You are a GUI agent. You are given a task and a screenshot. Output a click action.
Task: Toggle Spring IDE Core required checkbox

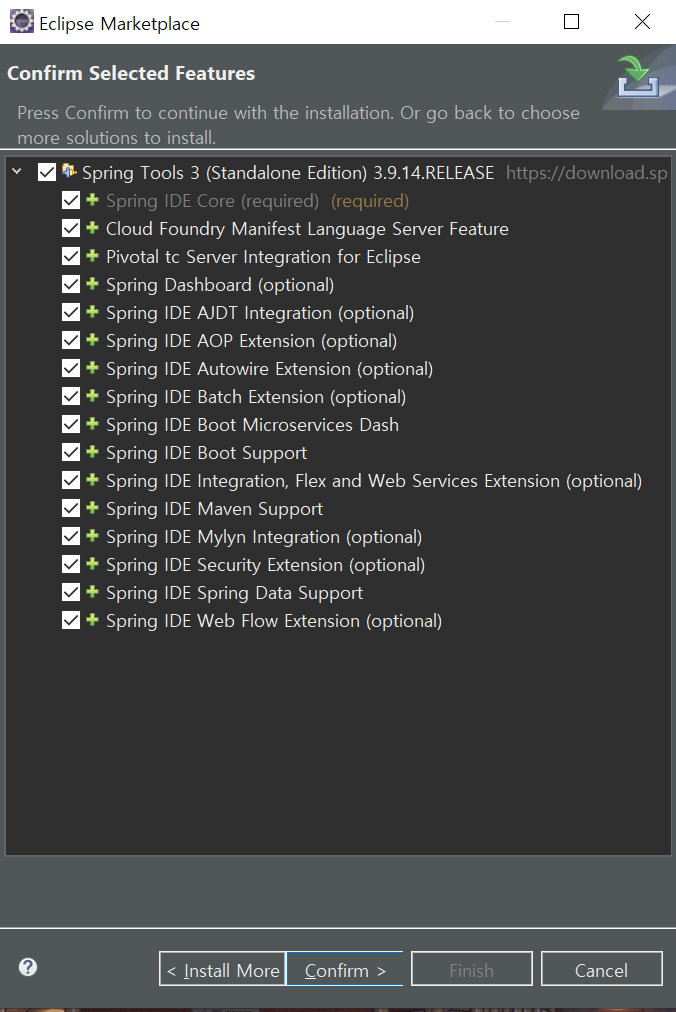71,200
